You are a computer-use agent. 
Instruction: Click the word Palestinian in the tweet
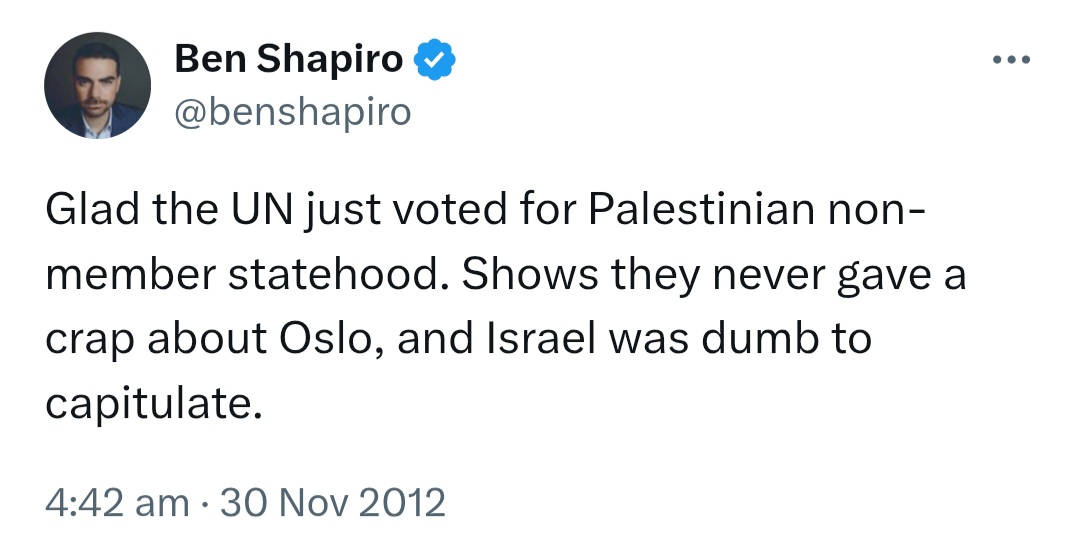tap(700, 209)
